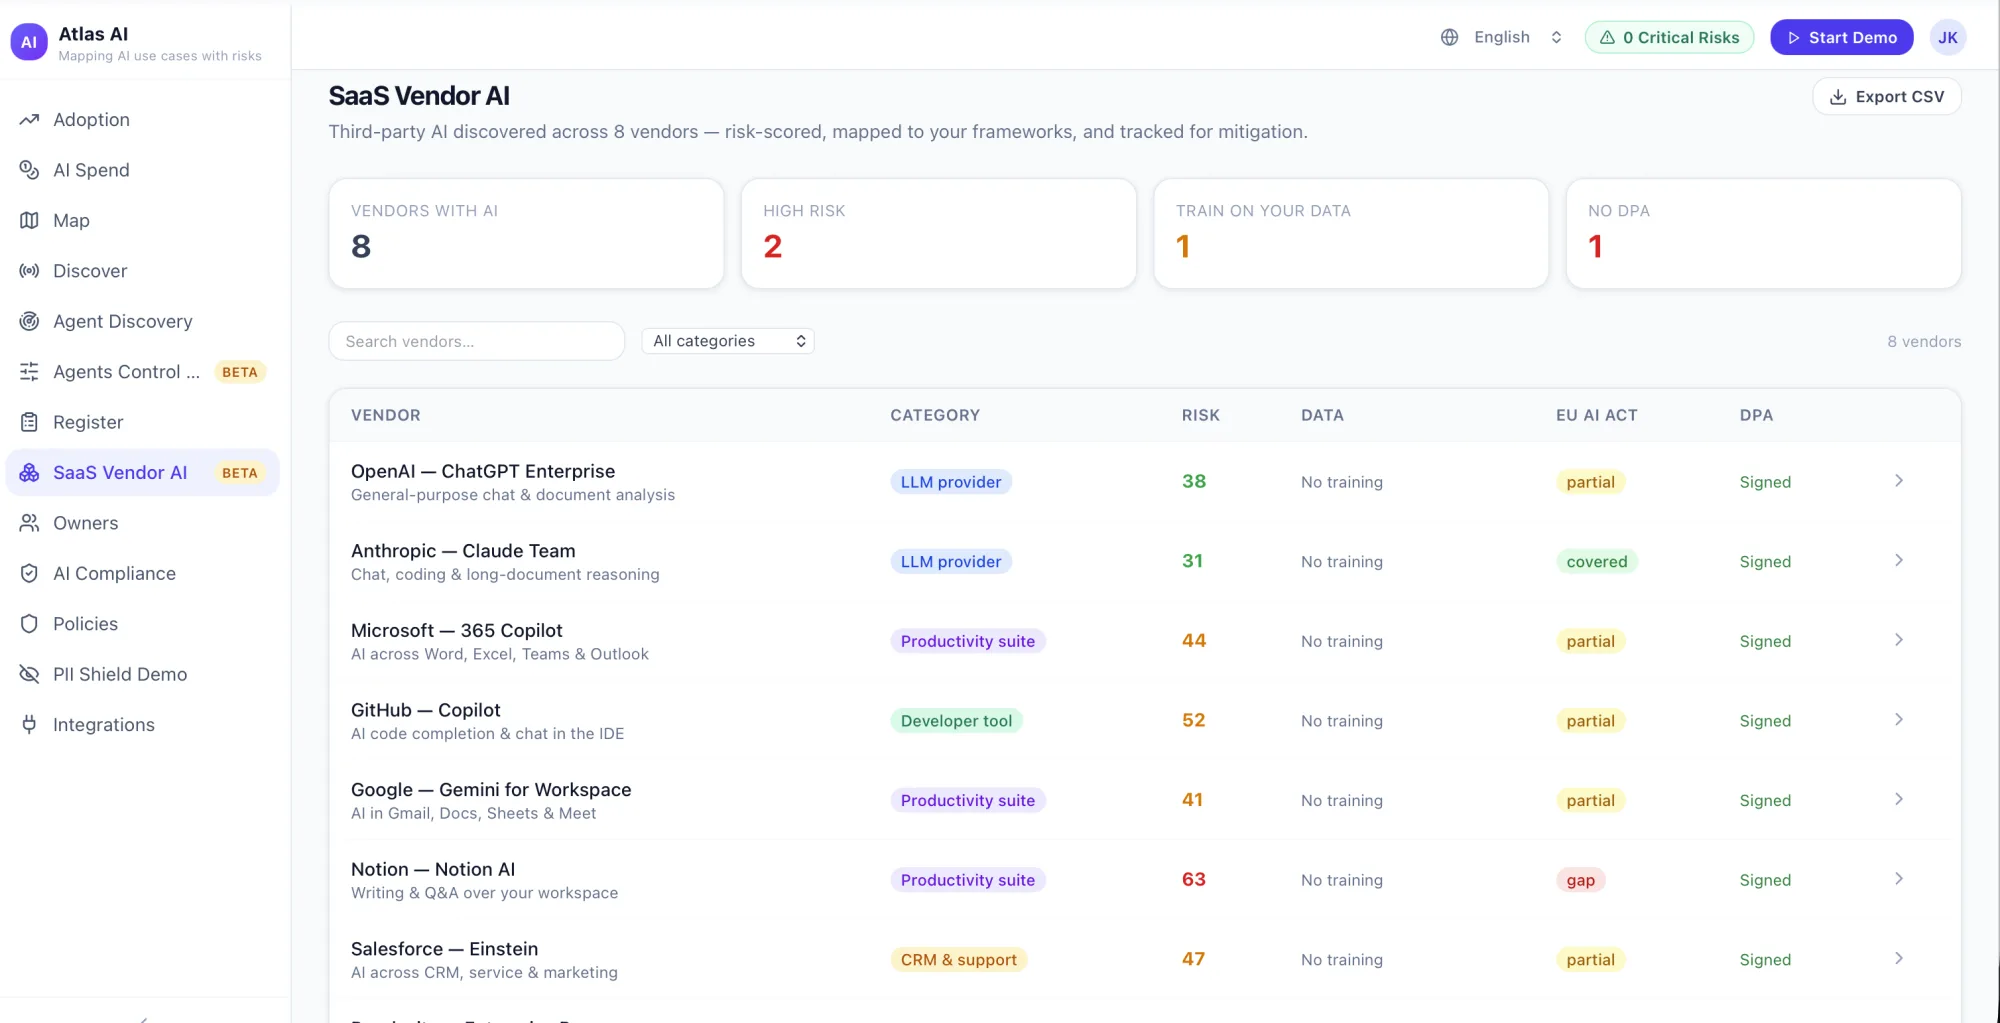Click the download icon on Export CSV
The width and height of the screenshot is (2000, 1023).
coord(1838,97)
